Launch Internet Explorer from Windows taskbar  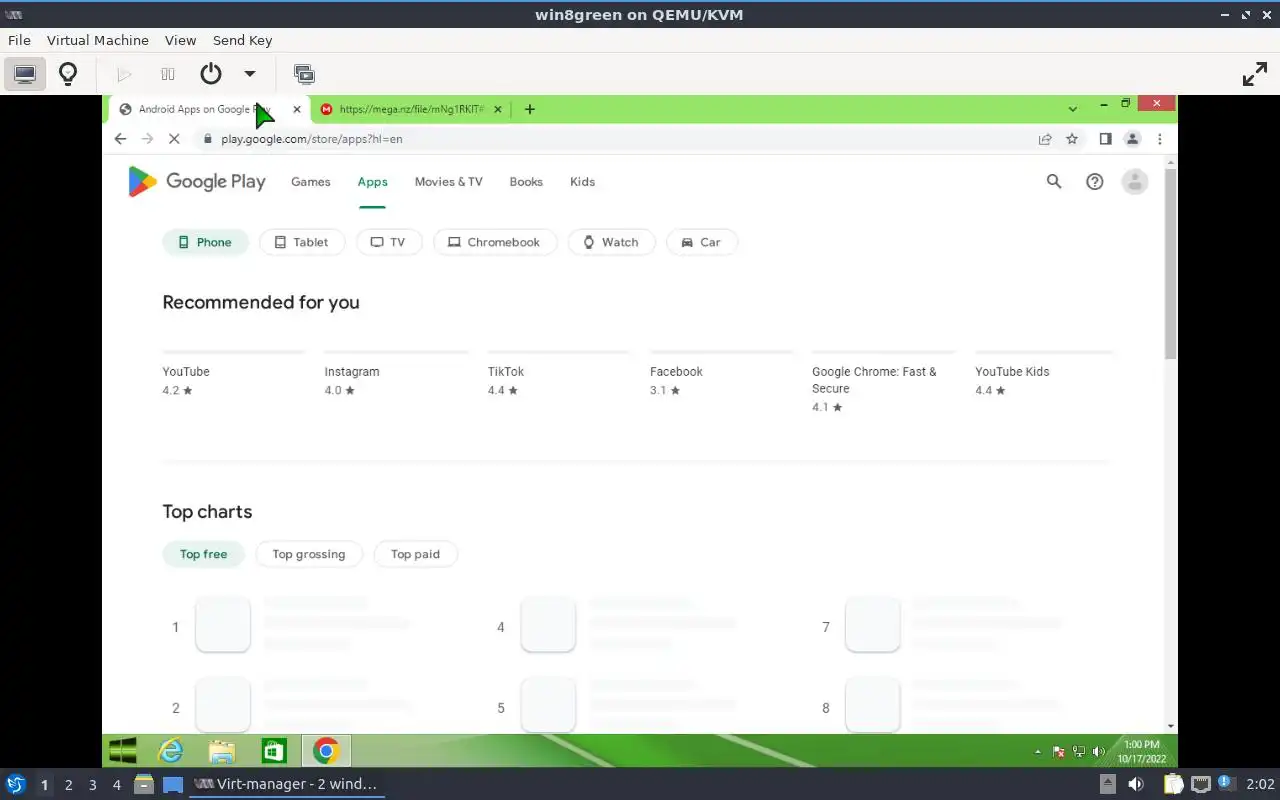[172, 751]
